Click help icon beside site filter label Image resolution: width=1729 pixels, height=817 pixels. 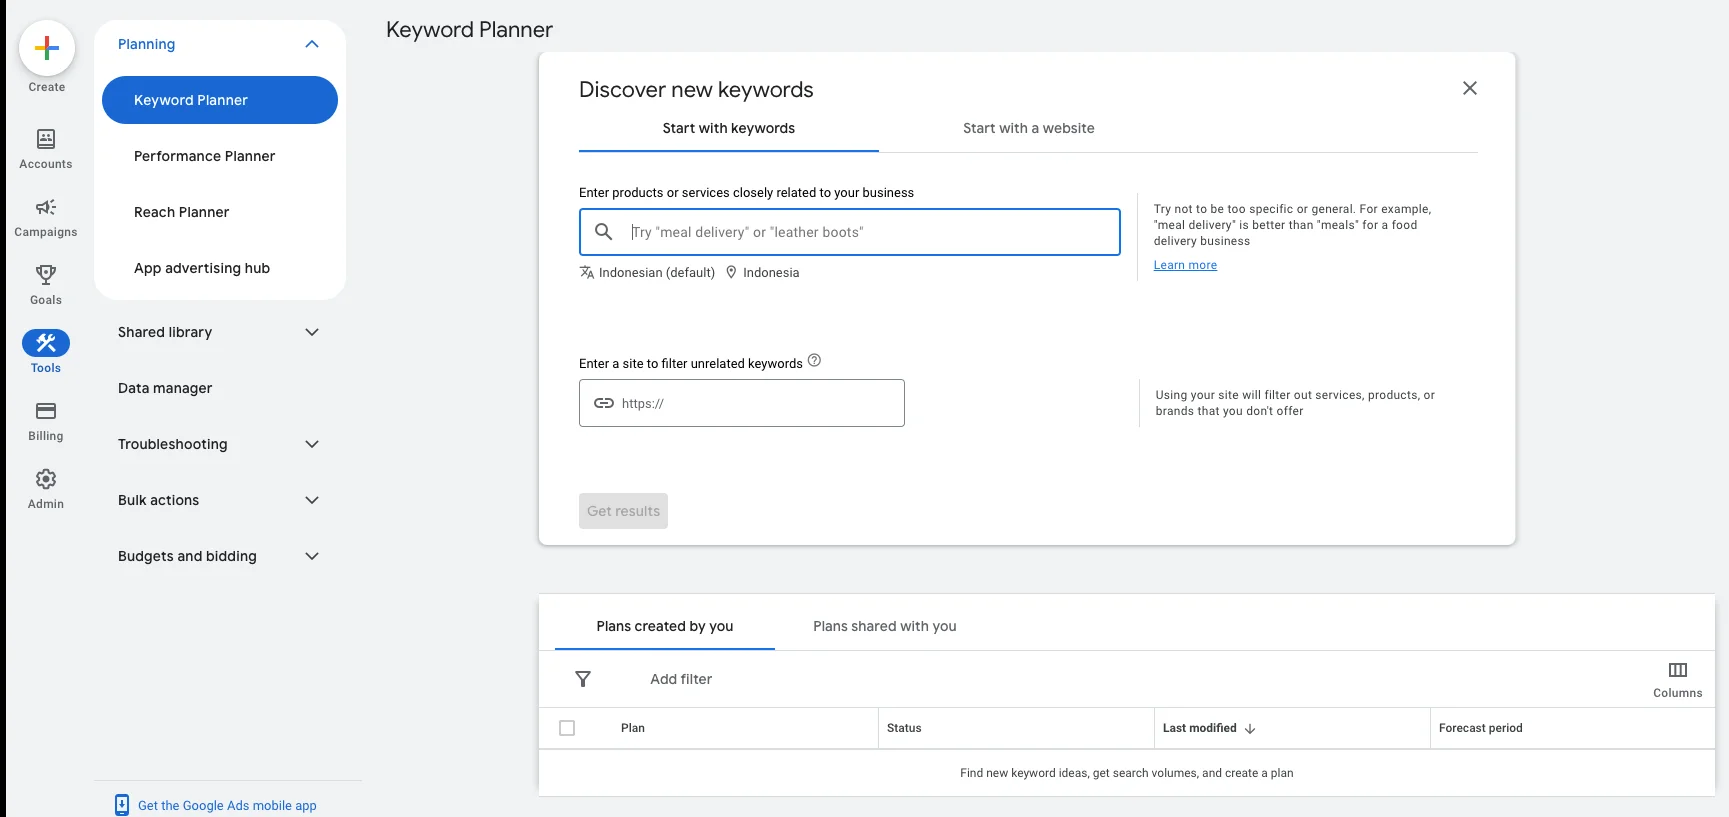(814, 361)
